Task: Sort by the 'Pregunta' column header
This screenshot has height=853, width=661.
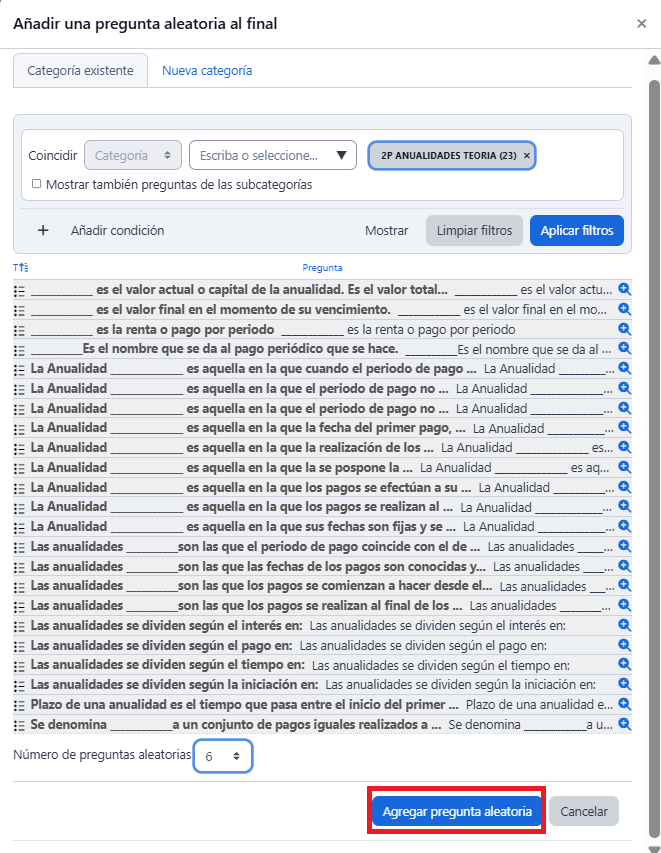Action: pos(322,268)
